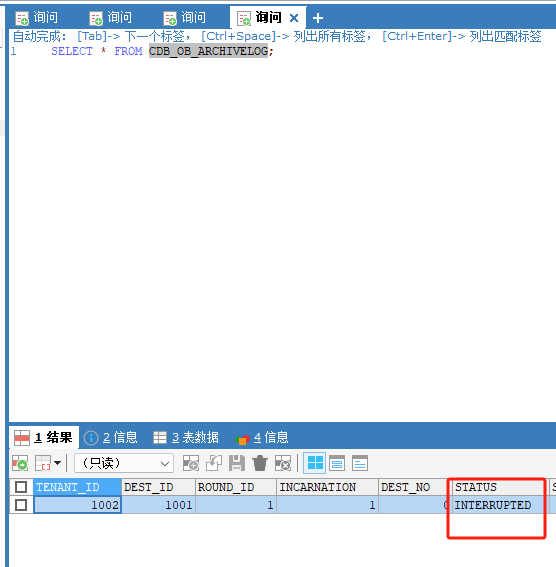Click the delete row trash icon
Screen dimensions: 556x567
pos(260,463)
